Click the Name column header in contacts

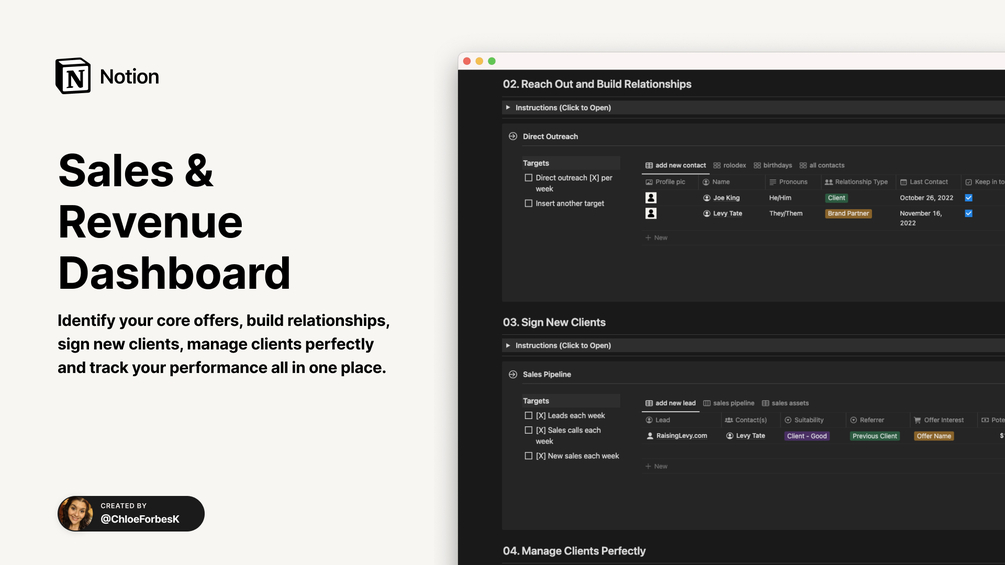coord(717,182)
